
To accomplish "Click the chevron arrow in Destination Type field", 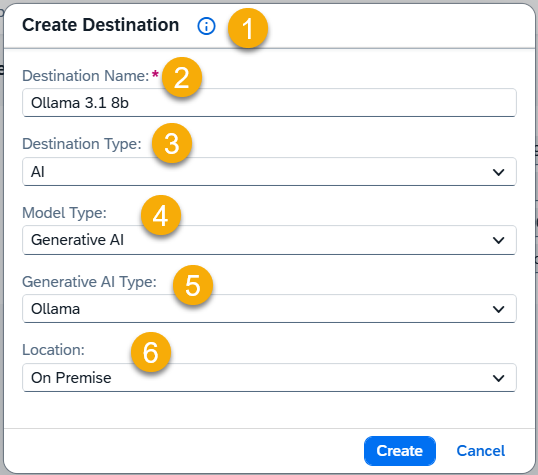I will coord(498,172).
